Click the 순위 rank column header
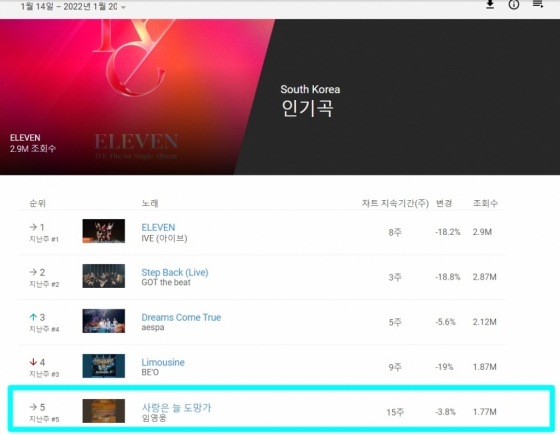This screenshot has height=435, width=560. pos(37,203)
